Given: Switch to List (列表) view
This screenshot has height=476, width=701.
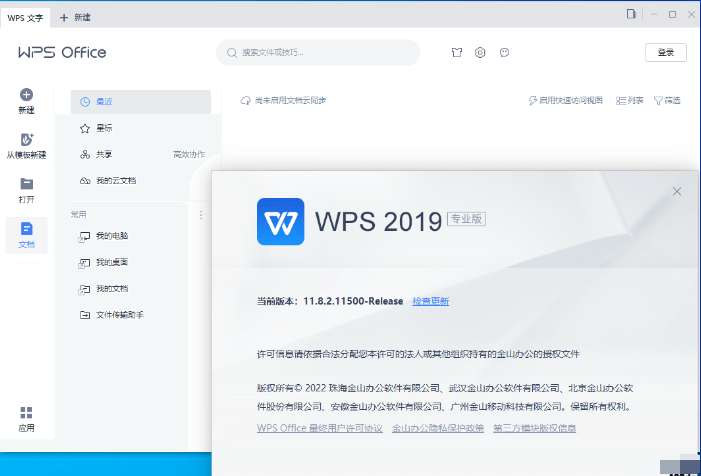Looking at the screenshot, I should point(629,101).
